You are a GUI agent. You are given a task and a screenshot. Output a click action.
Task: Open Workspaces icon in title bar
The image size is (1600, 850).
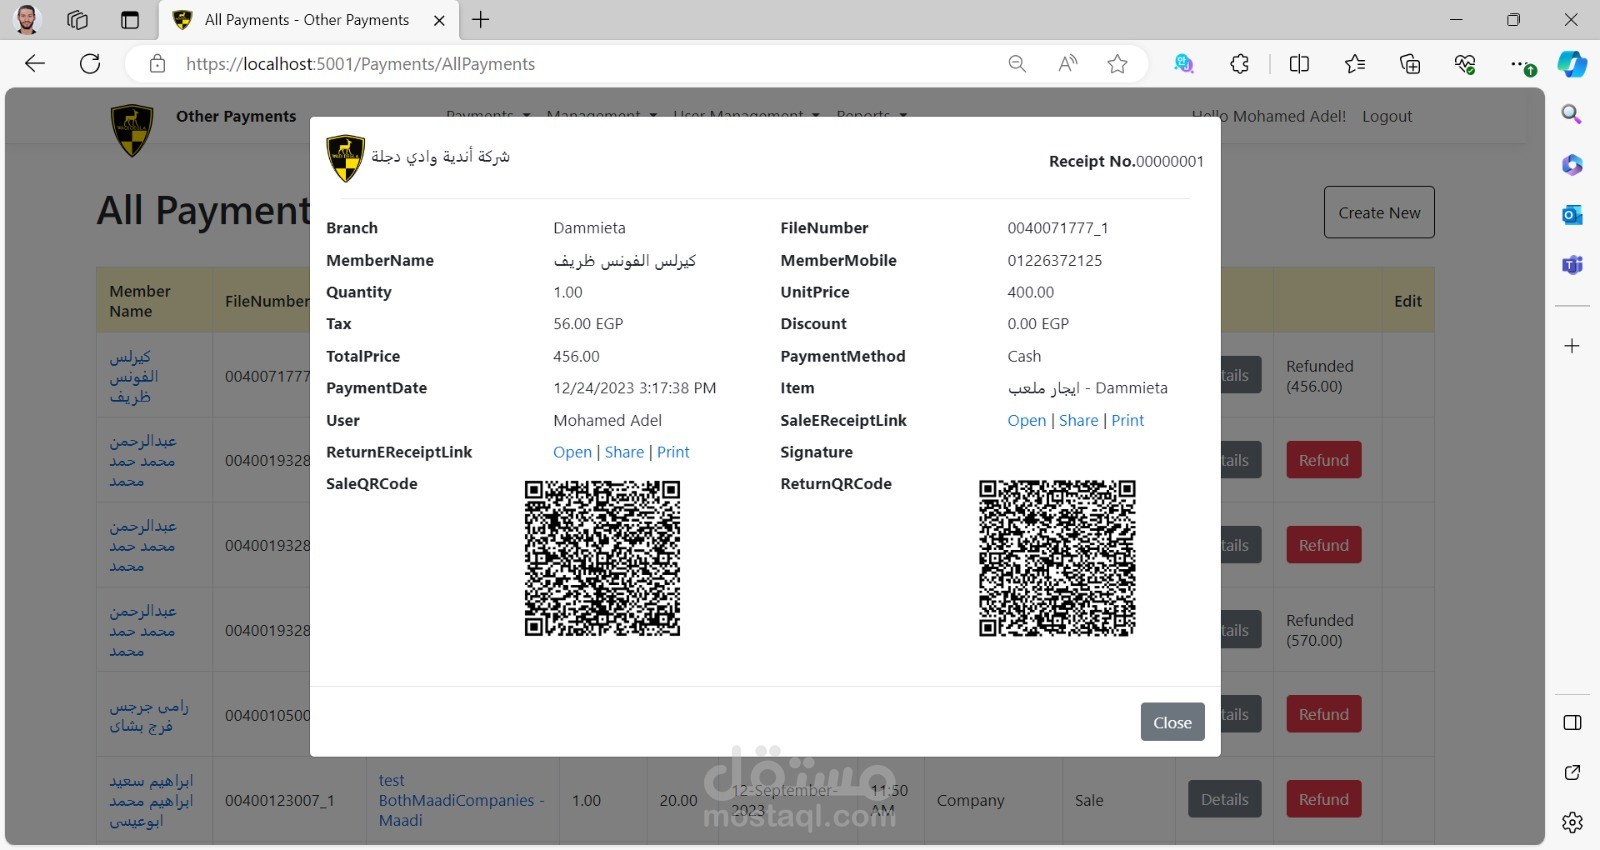coord(78,19)
